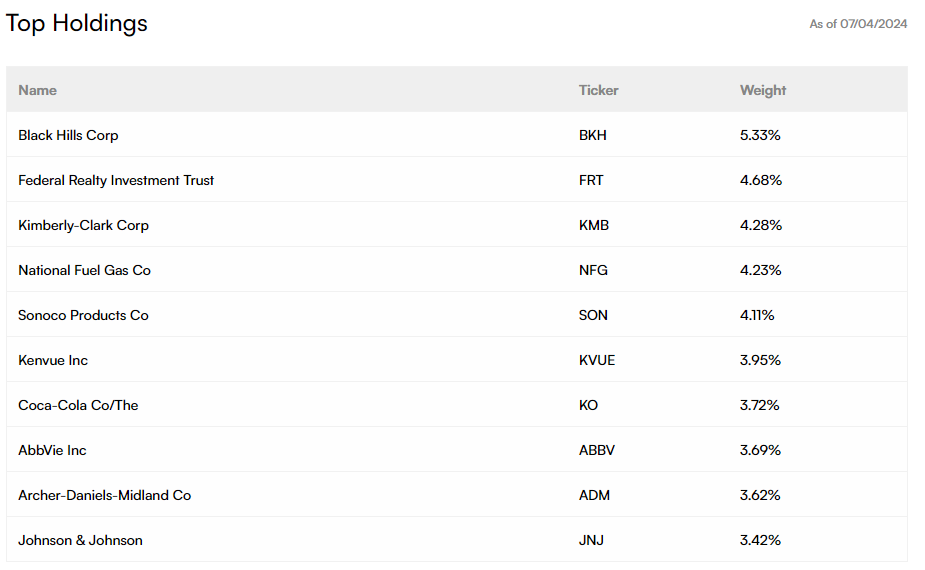Viewport: 925px width, 570px height.
Task: Click the KMB ticker cell
Action: [593, 225]
